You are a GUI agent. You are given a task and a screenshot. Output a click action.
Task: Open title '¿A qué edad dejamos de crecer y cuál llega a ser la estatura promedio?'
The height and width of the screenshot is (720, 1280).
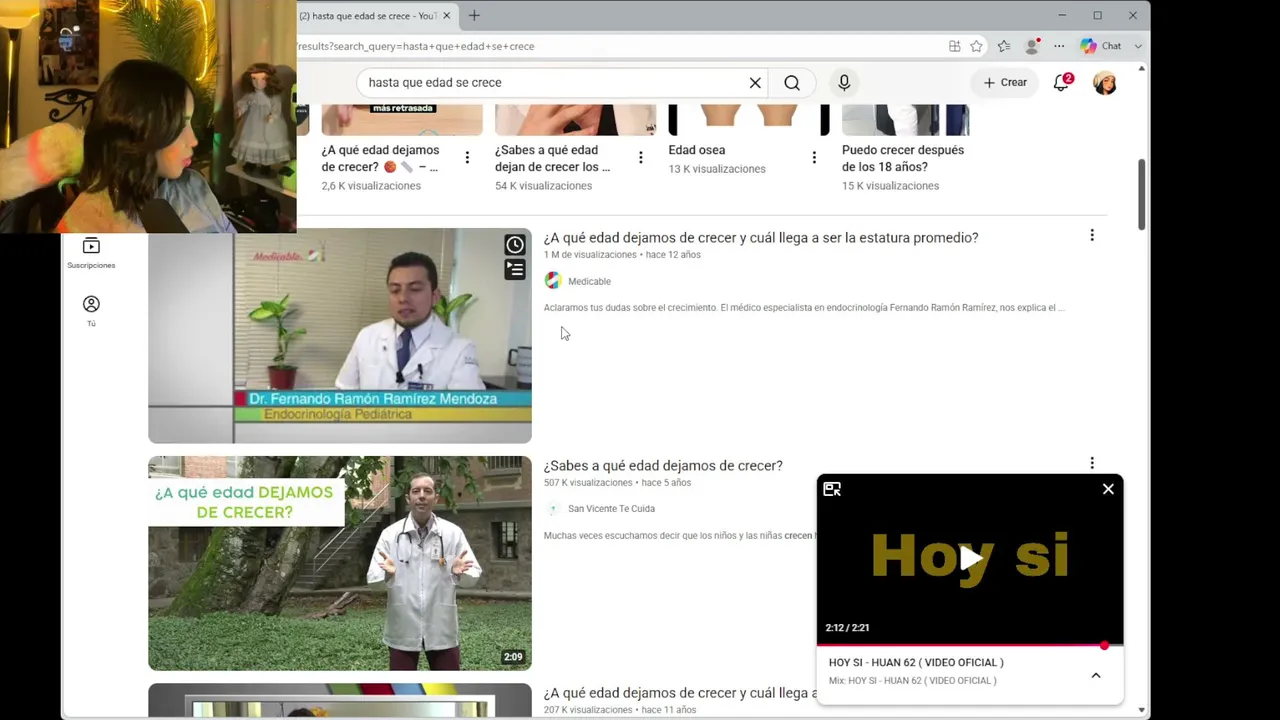point(761,238)
